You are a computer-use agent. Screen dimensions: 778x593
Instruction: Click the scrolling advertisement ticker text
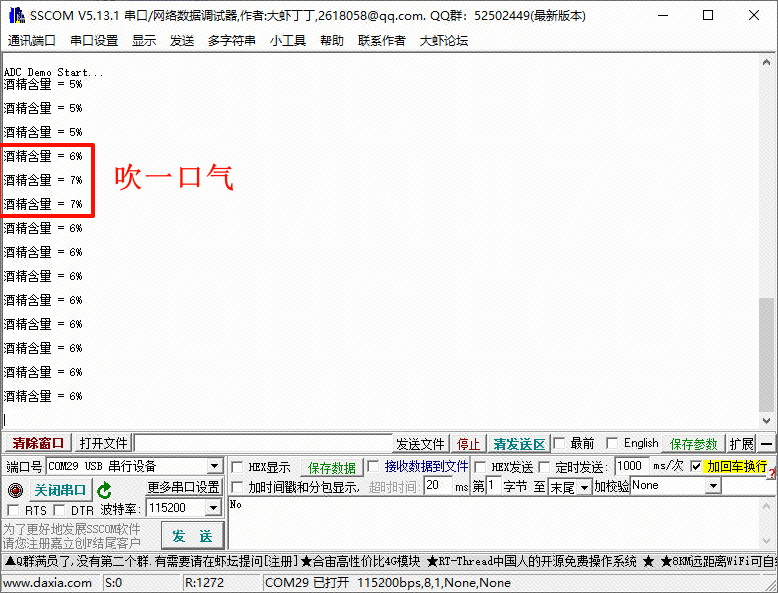(389, 561)
